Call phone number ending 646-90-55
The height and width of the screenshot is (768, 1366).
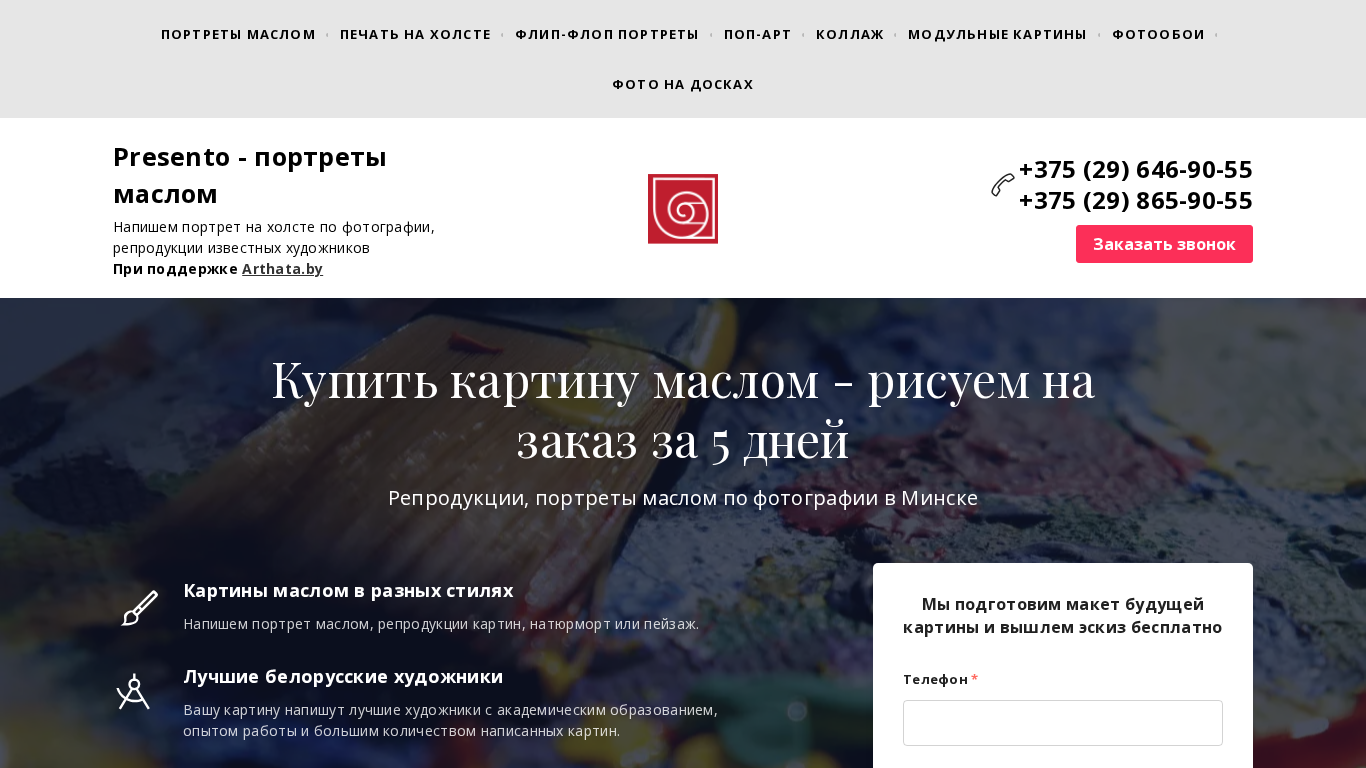pos(1135,169)
